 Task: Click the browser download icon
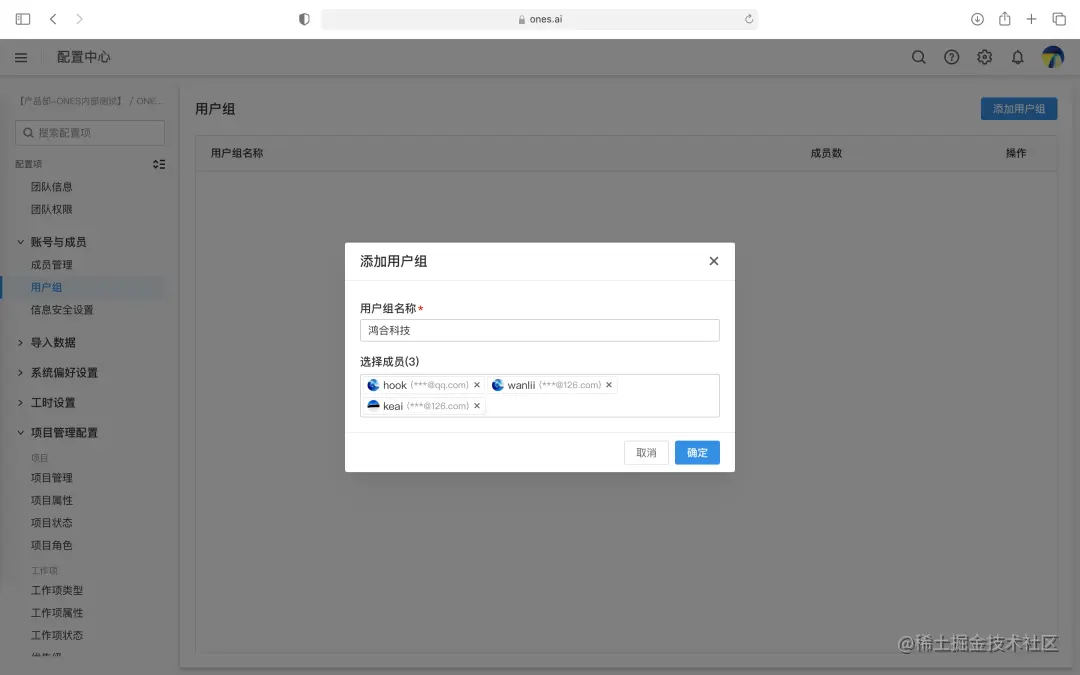click(977, 18)
